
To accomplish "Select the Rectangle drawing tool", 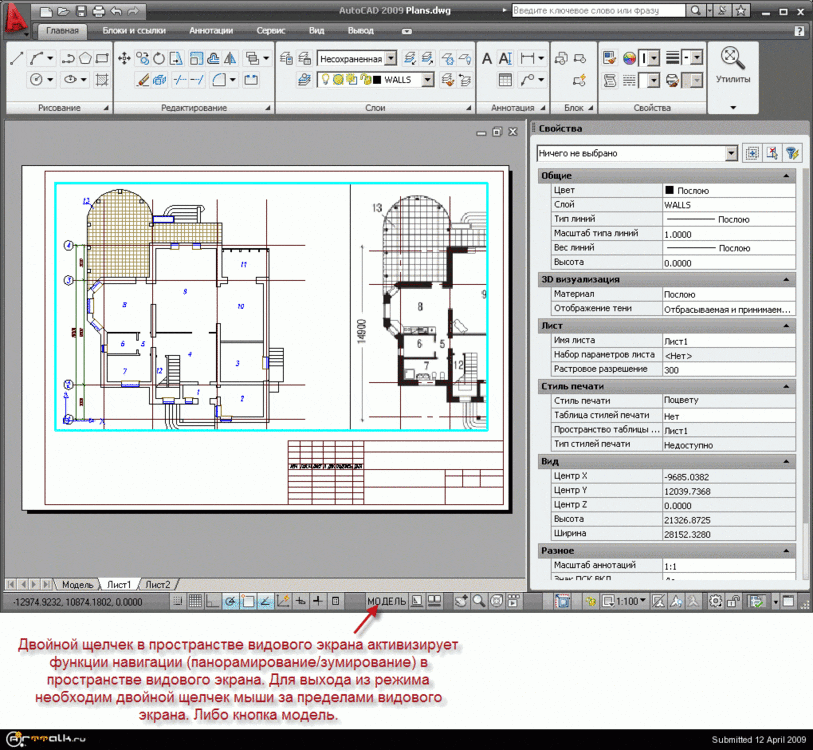I will point(102,58).
